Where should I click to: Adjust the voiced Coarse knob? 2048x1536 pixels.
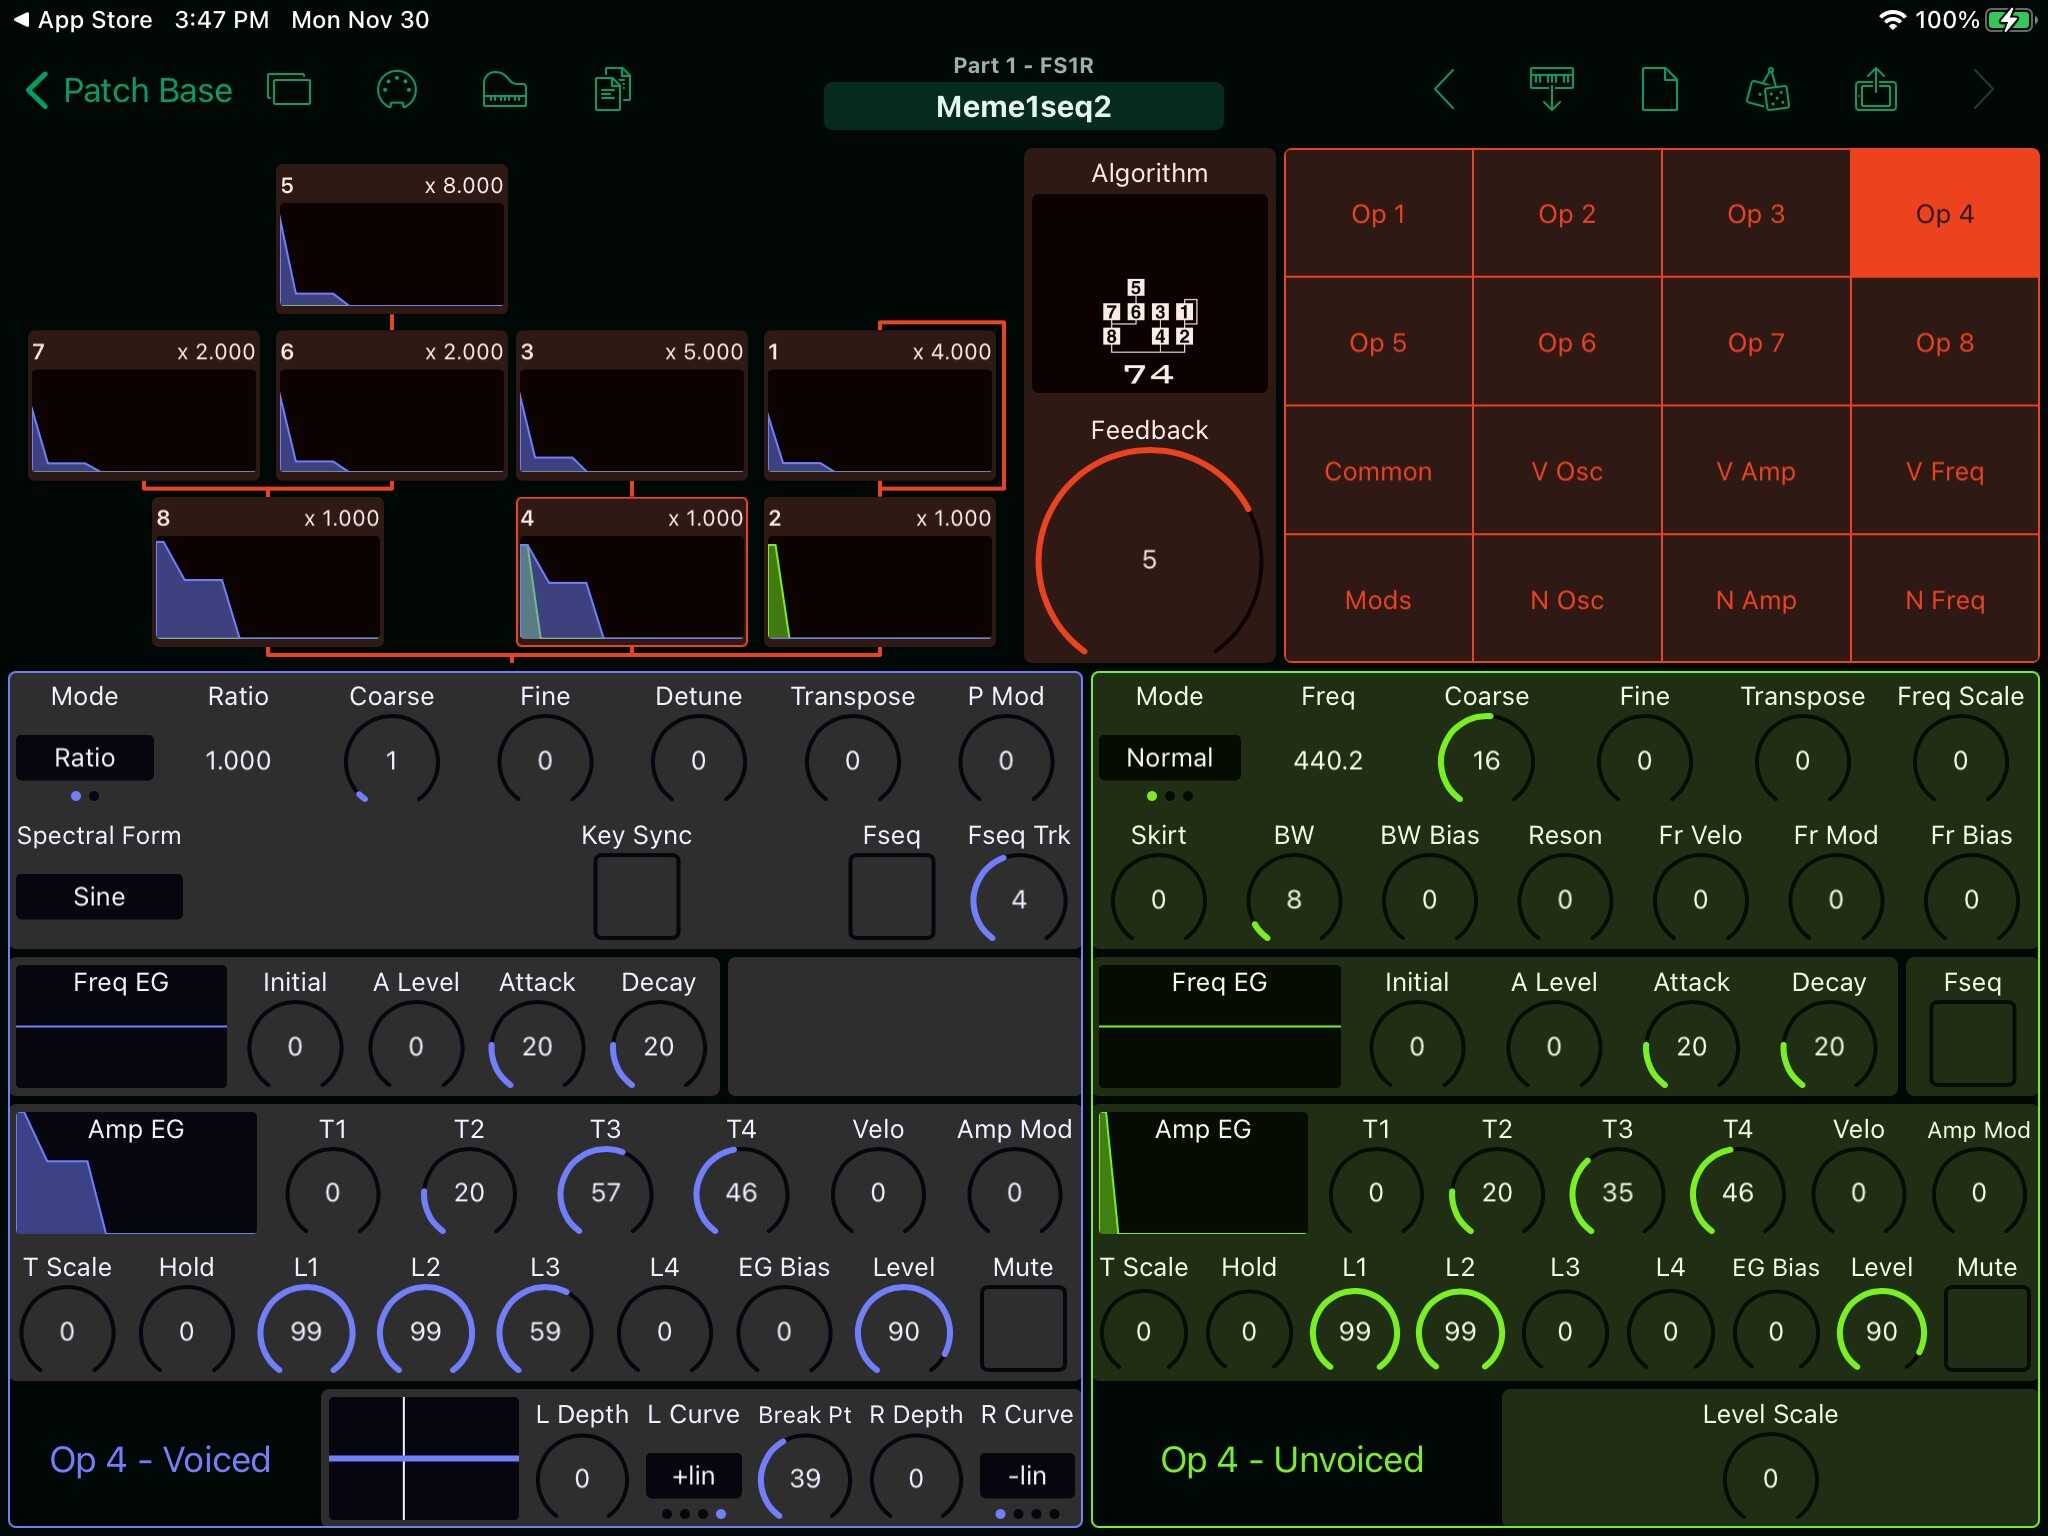point(392,761)
